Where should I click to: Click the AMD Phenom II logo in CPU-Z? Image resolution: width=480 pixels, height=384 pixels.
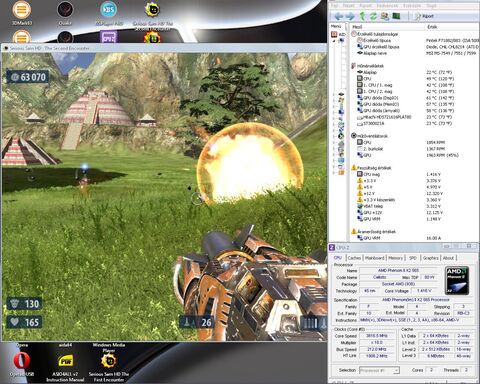point(458,280)
